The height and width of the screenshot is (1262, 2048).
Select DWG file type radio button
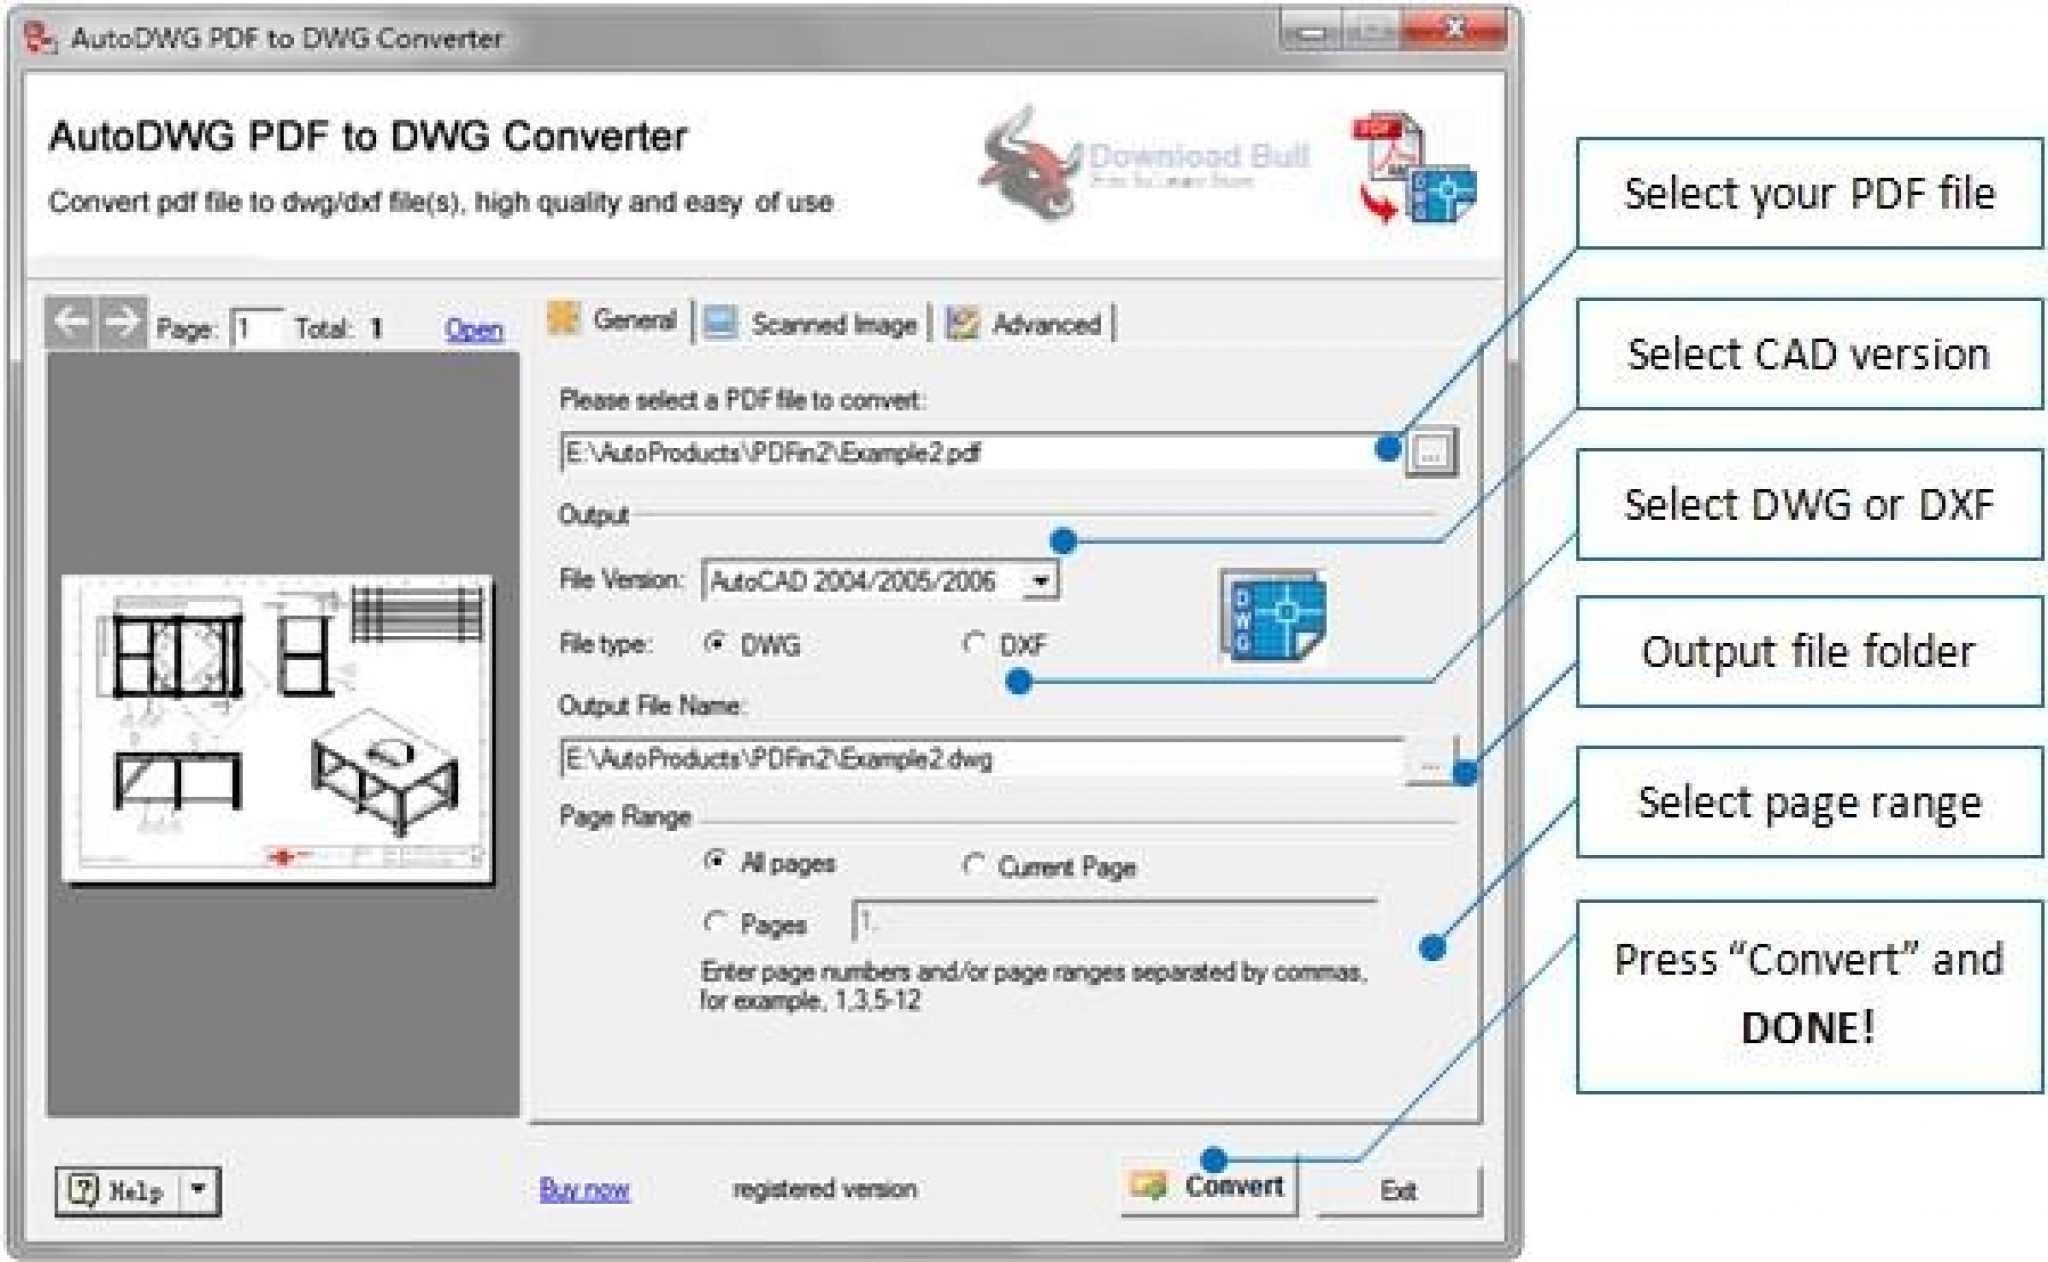[x=714, y=643]
